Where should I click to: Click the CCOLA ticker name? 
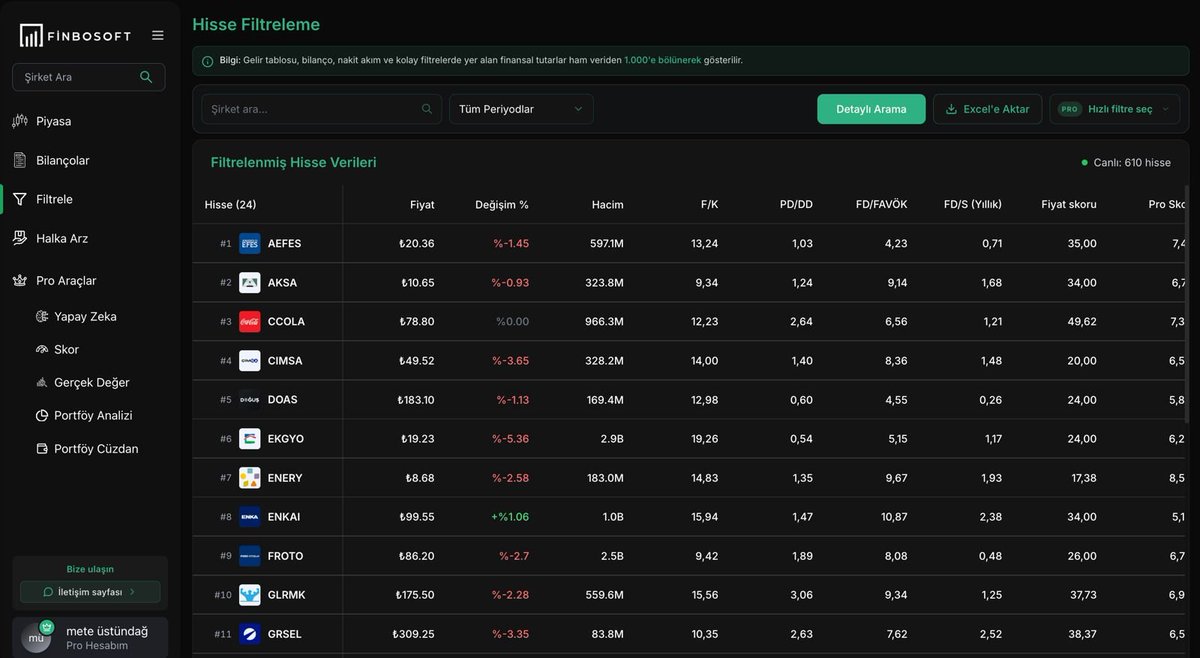(x=286, y=322)
